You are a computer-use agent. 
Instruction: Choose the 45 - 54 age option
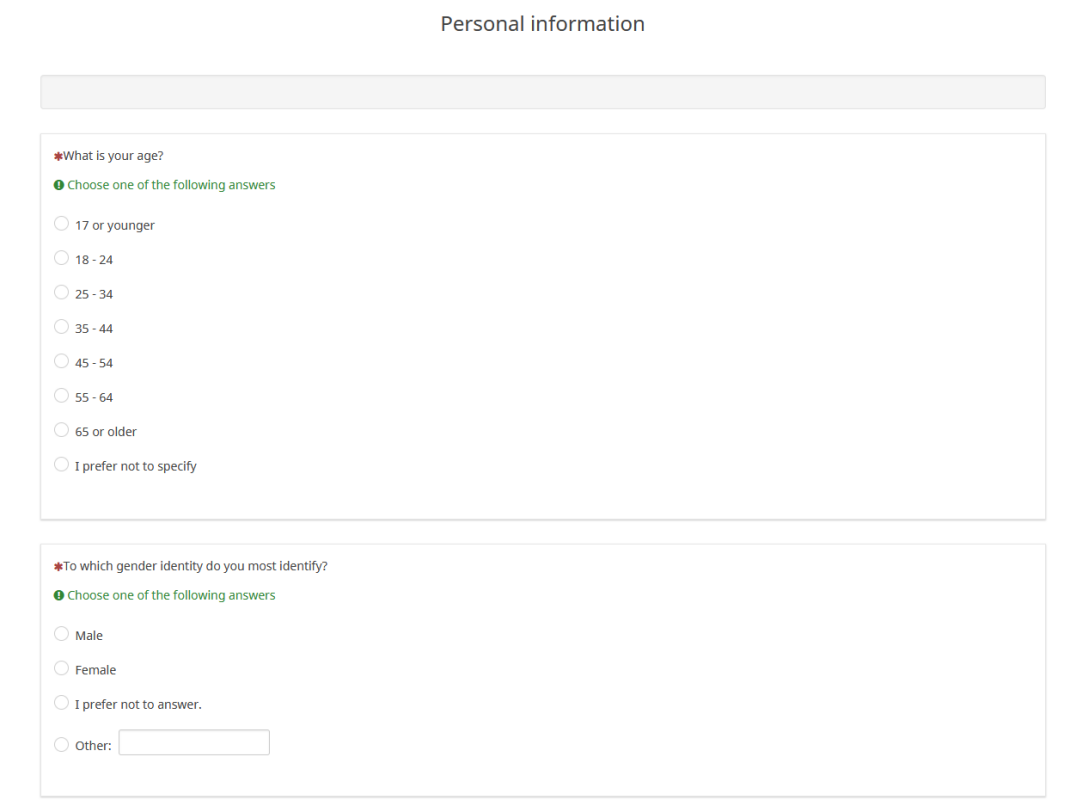(62, 361)
